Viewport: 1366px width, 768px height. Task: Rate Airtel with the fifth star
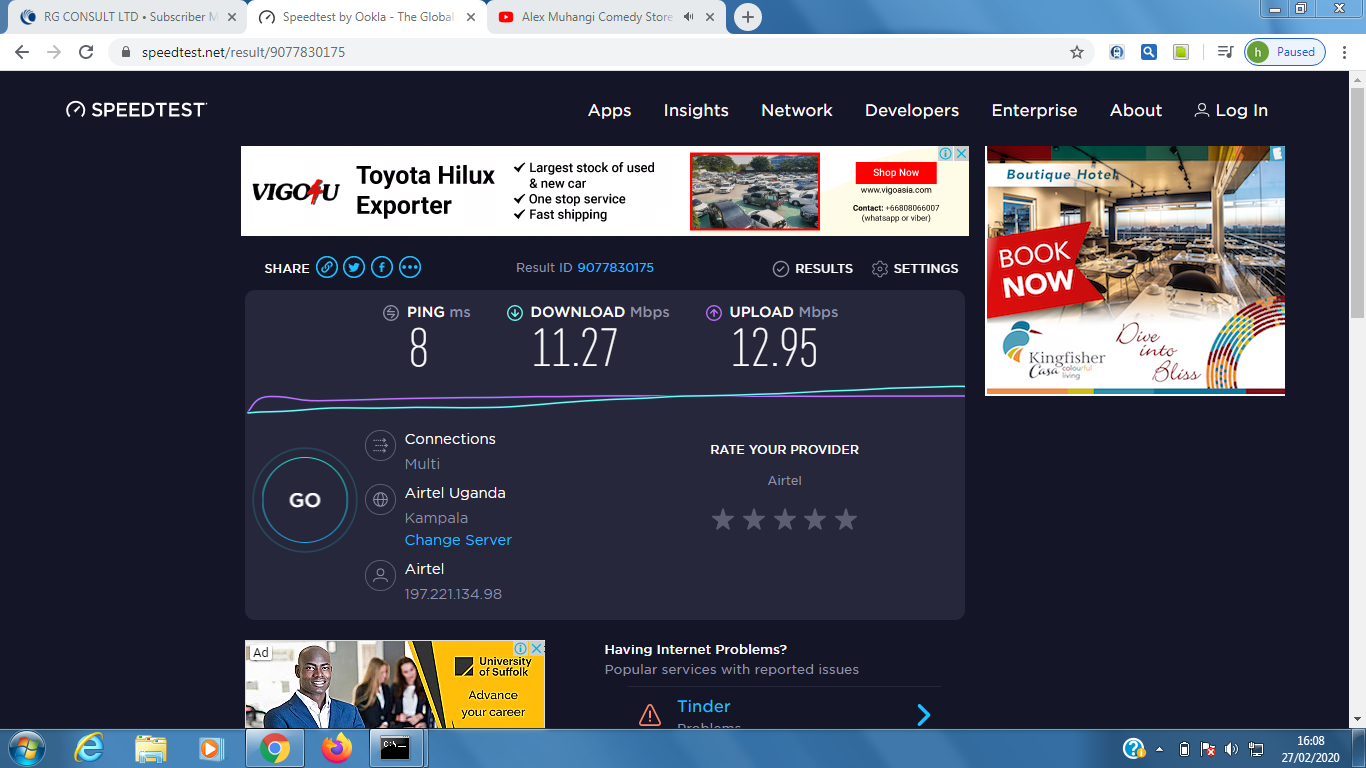click(846, 519)
